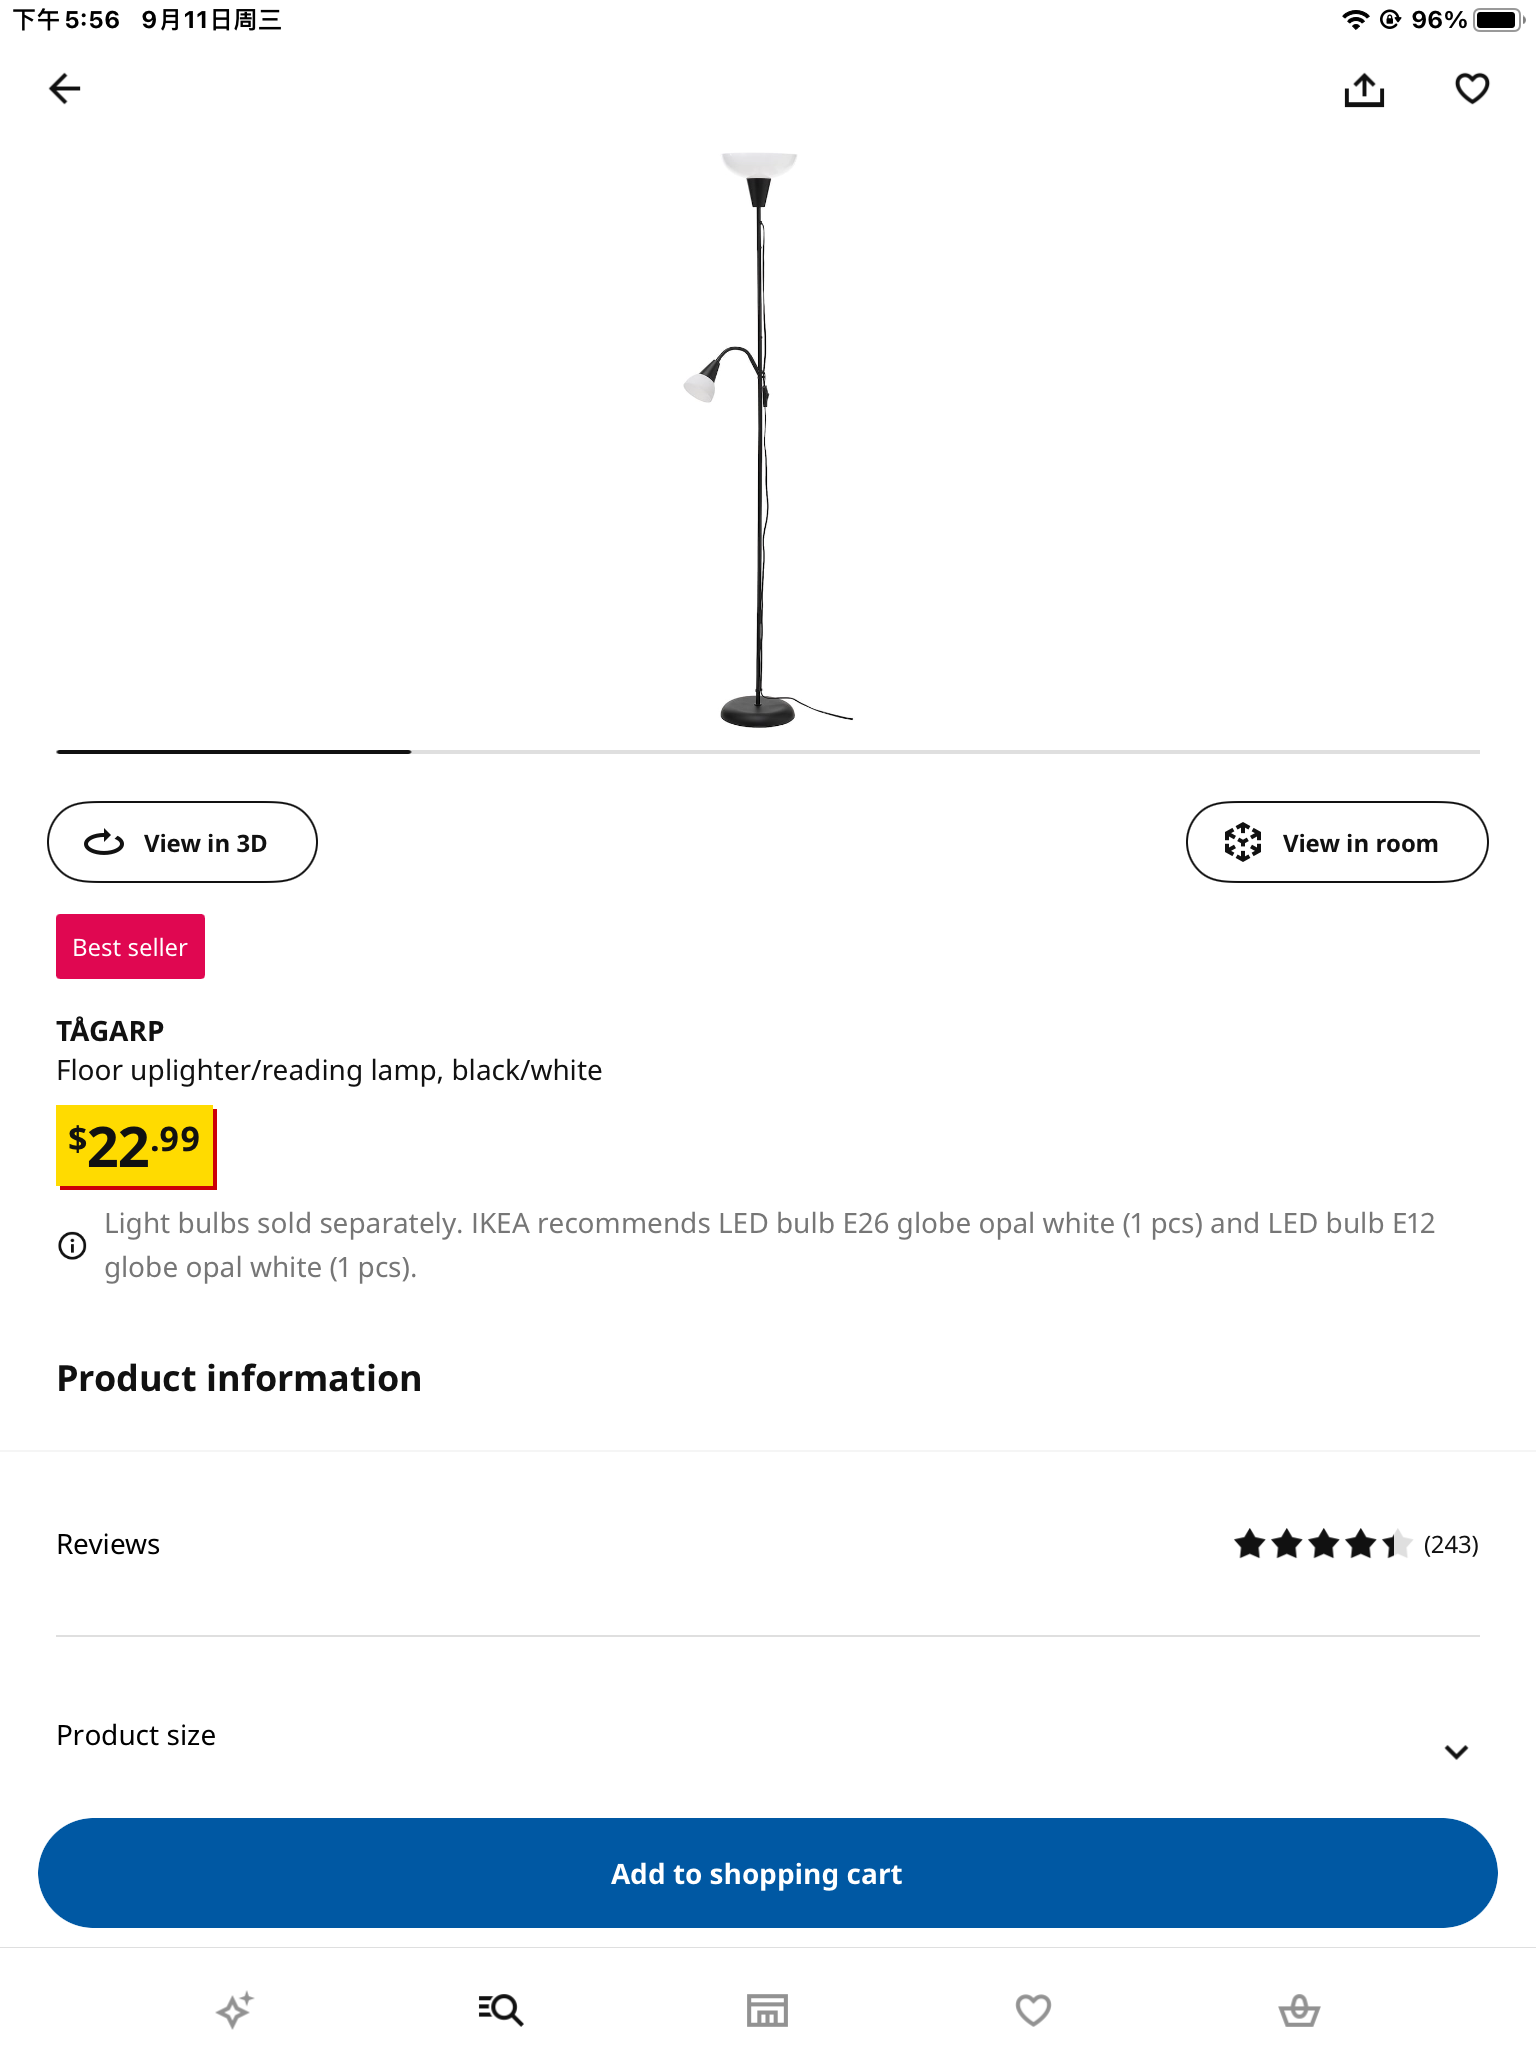The width and height of the screenshot is (1536, 2048).
Task: Launch View in room AR button
Action: click(1336, 842)
